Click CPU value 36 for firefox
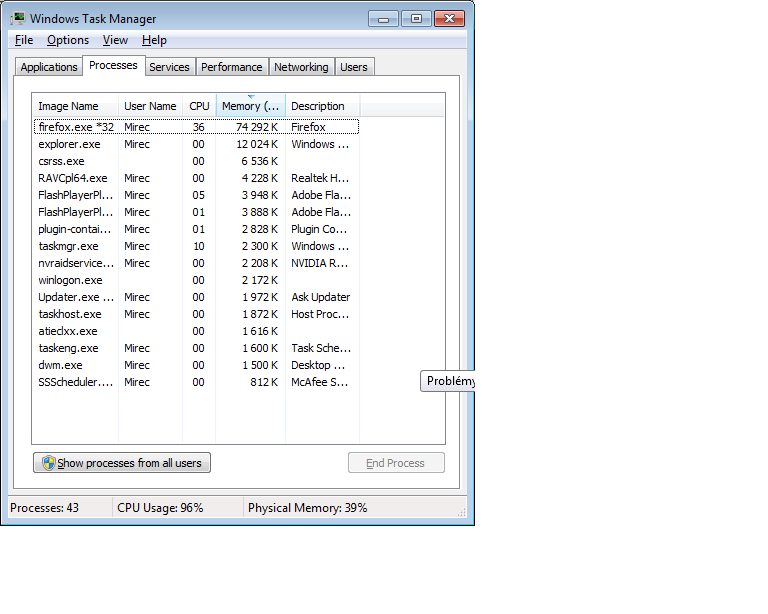This screenshot has height=614, width=768. [198, 127]
